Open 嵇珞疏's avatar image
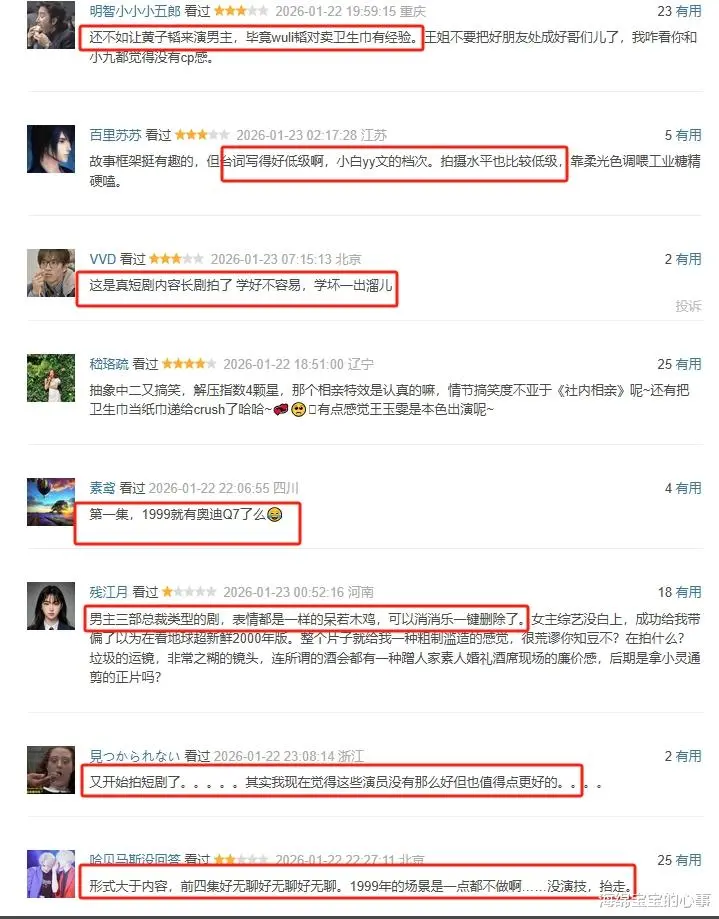 tap(51, 378)
